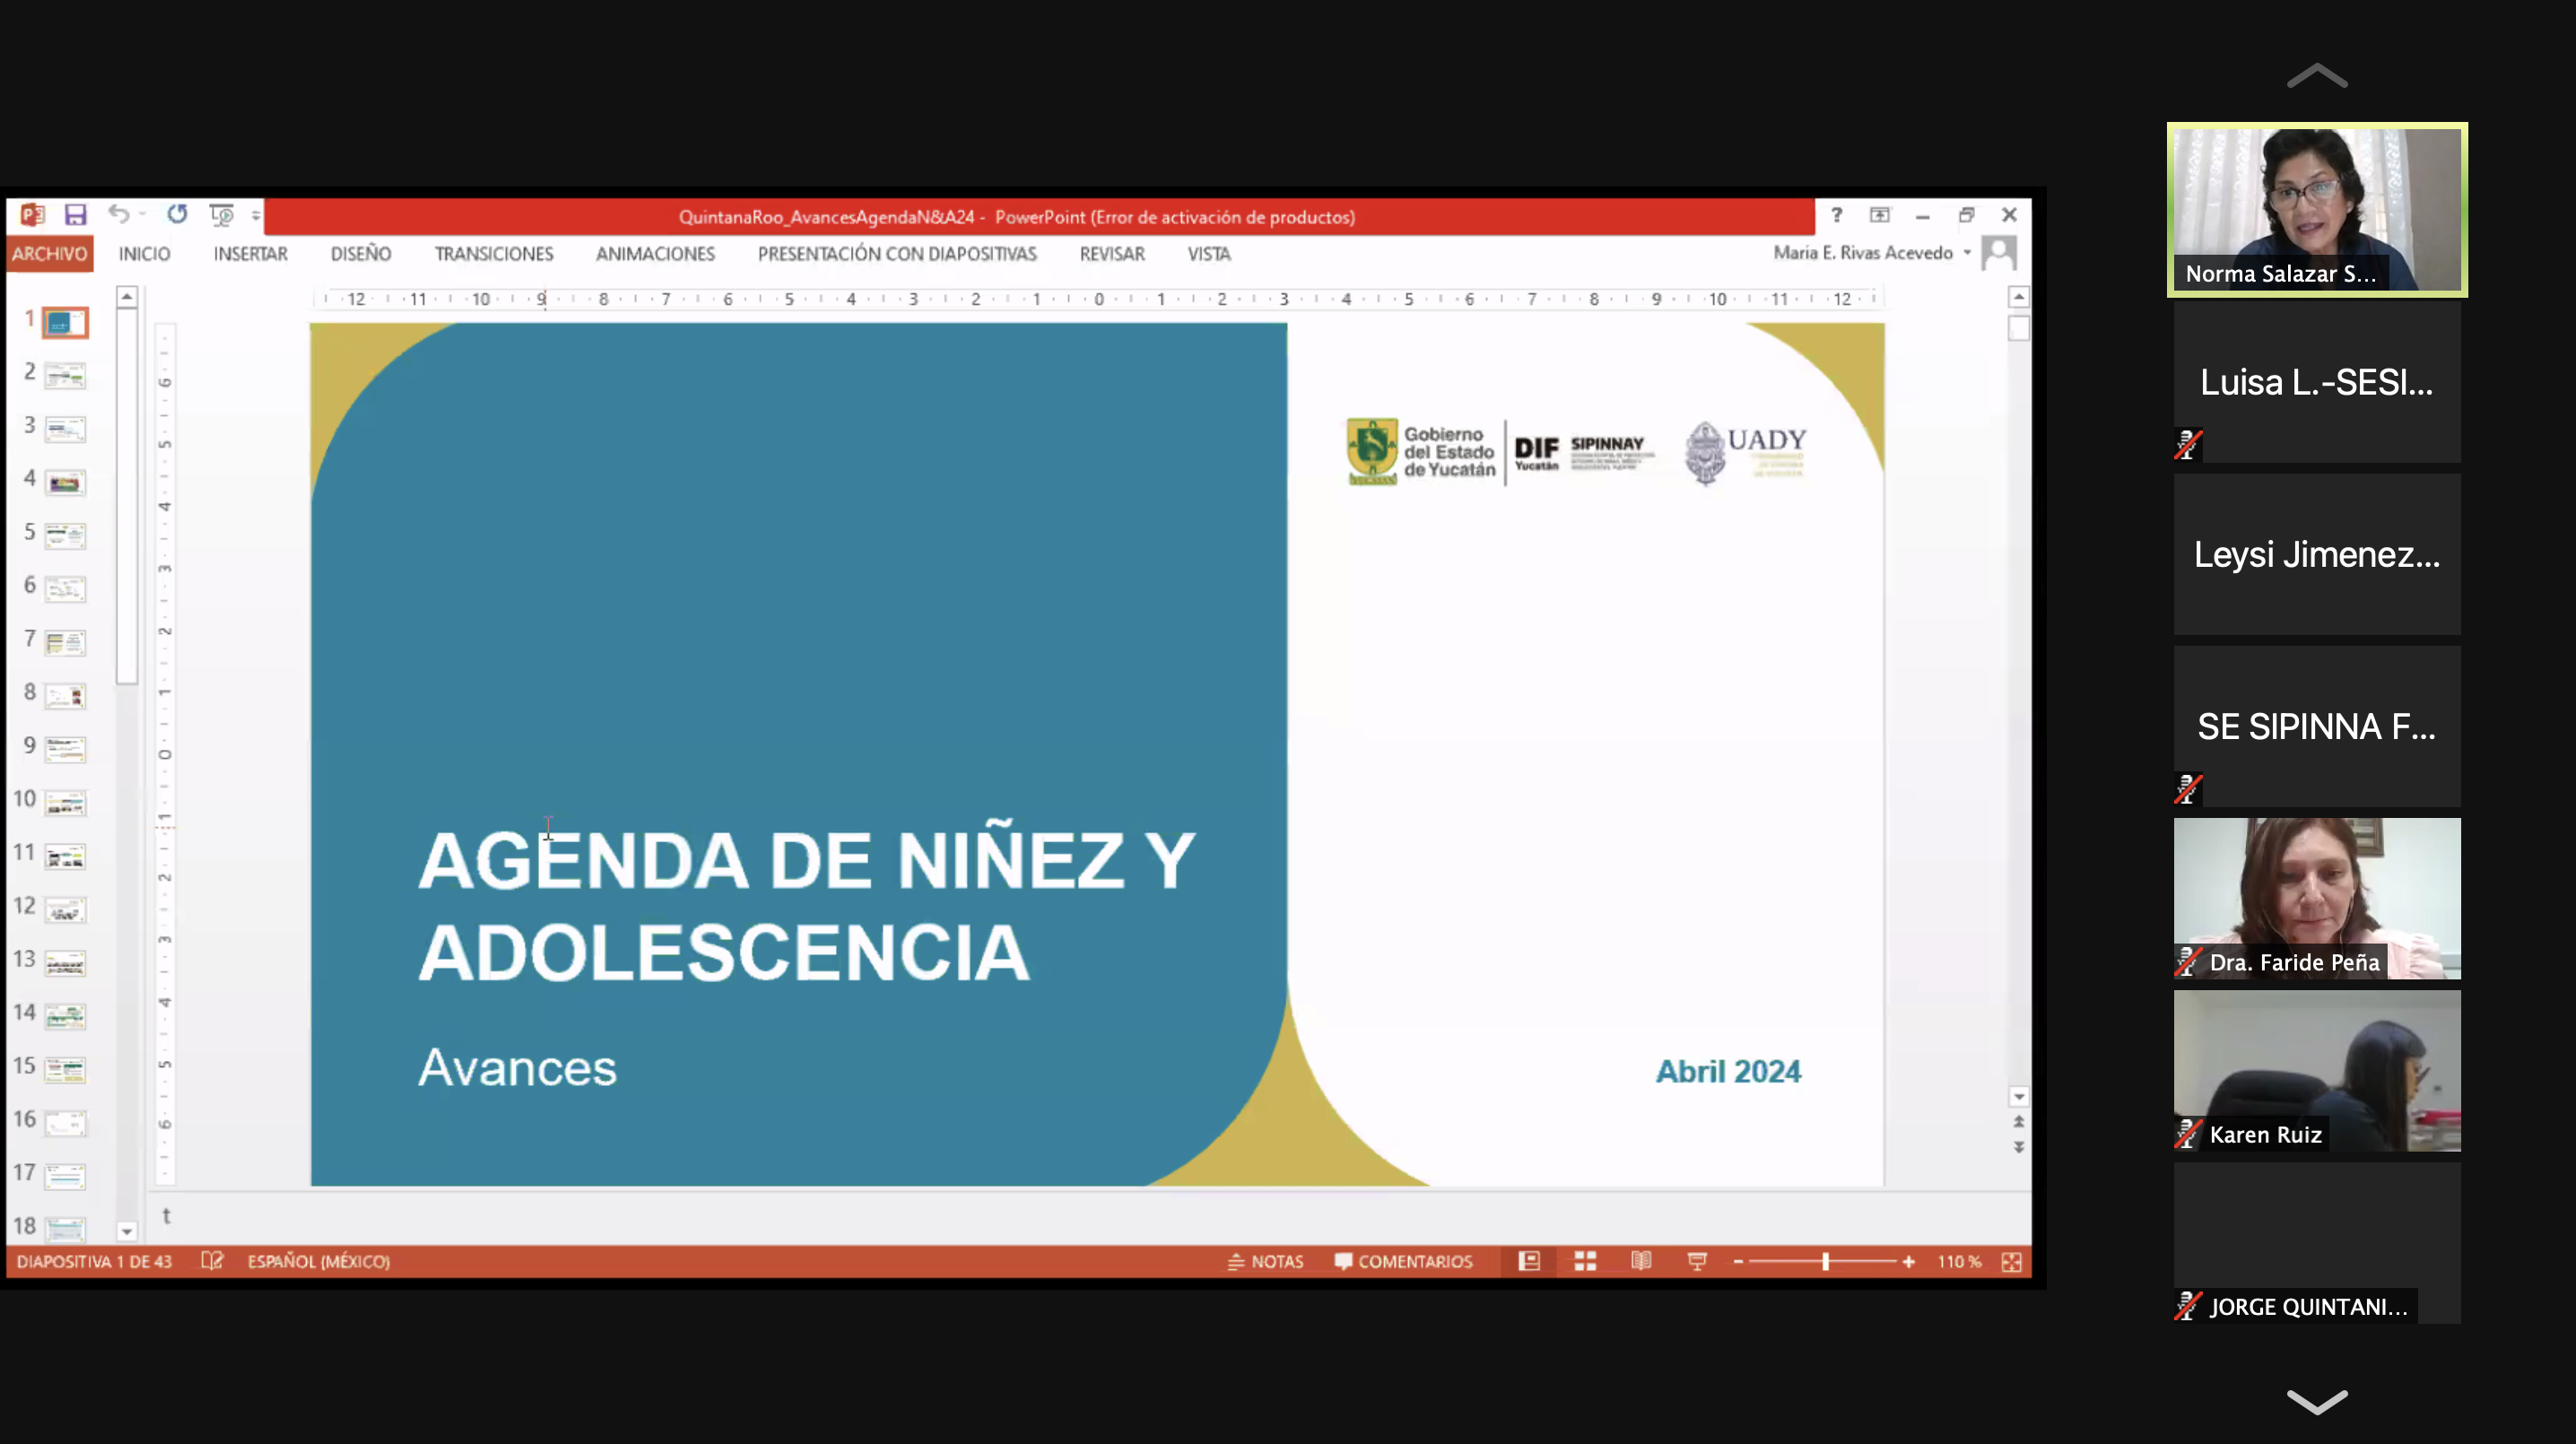Image resolution: width=2576 pixels, height=1444 pixels.
Task: Click fit slide to window icon
Action: 2011,1261
